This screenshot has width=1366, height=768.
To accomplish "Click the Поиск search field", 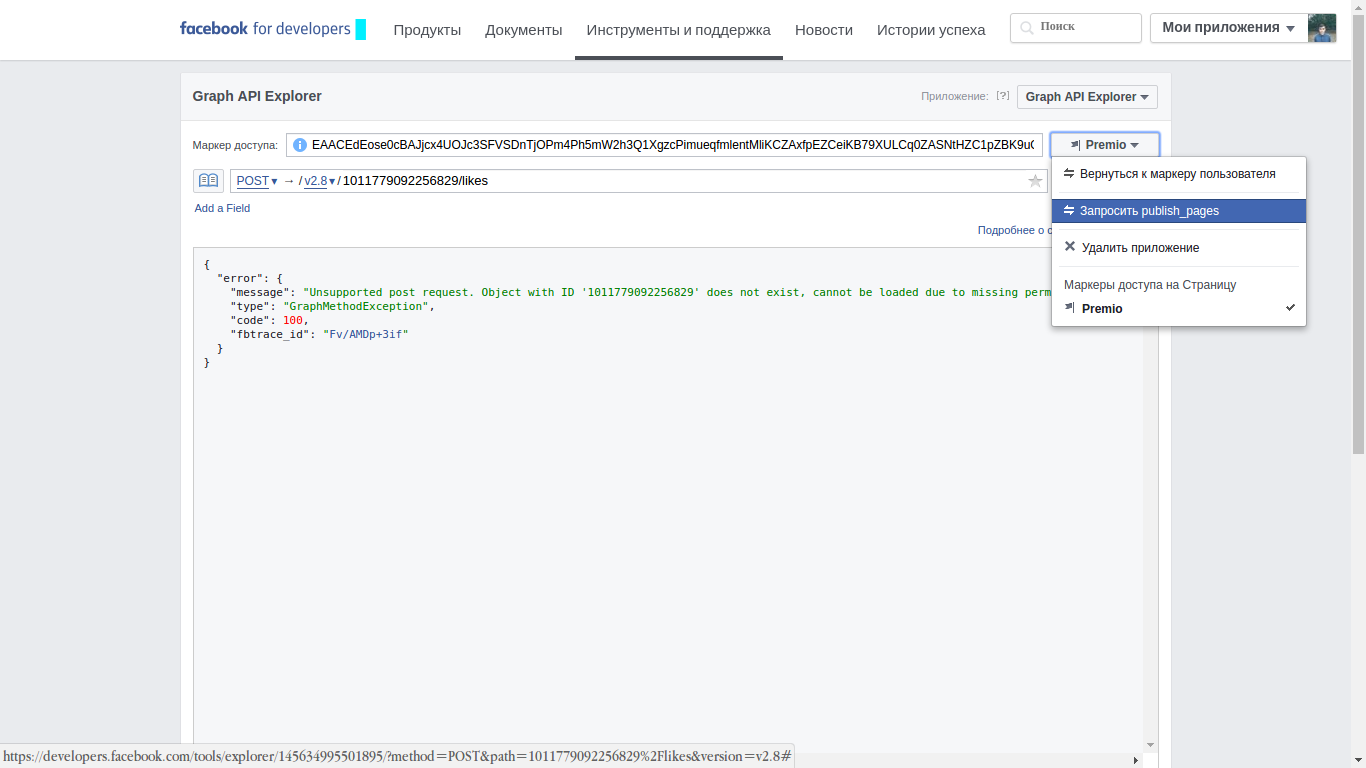I will pos(1076,28).
